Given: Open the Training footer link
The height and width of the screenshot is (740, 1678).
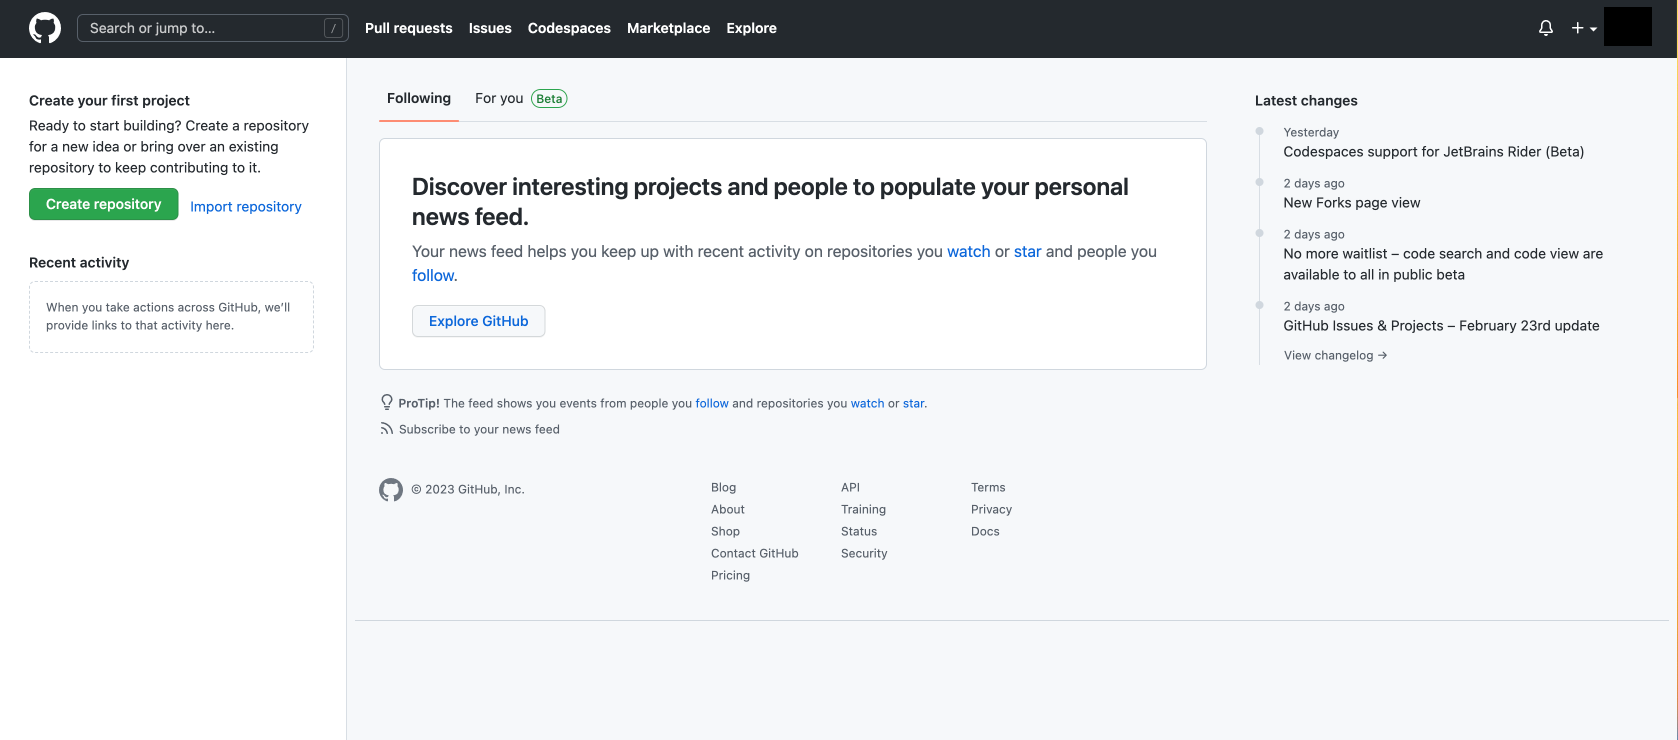Looking at the screenshot, I should [864, 509].
